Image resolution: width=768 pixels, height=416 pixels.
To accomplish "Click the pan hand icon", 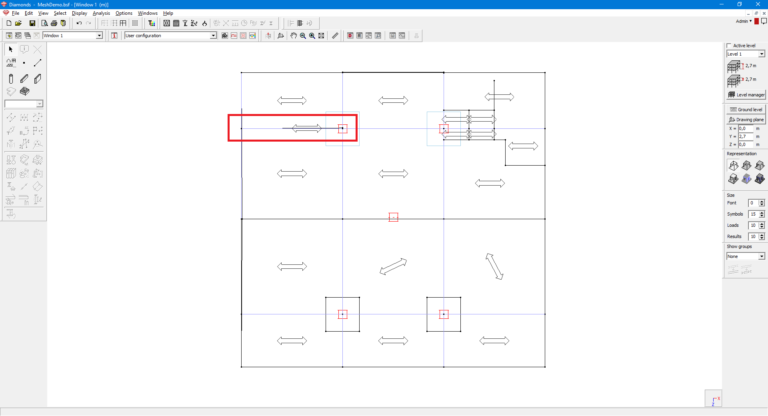I will 293,36.
